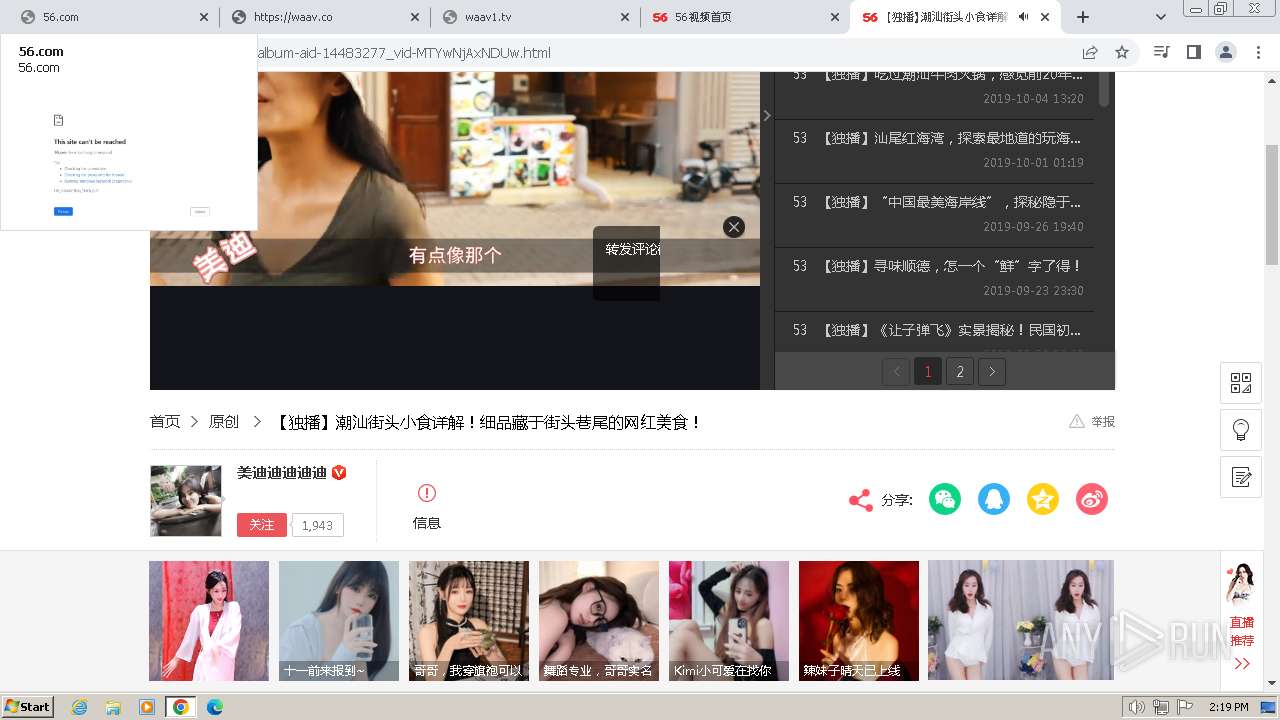Mute the audio-playing tab speaker icon

1024,17
